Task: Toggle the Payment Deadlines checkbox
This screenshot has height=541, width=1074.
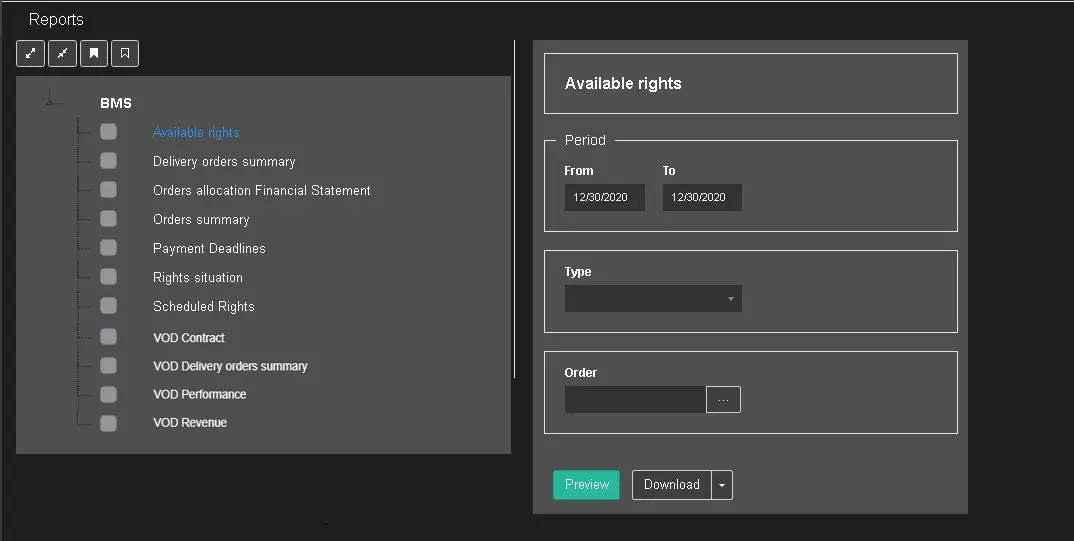Action: click(108, 248)
